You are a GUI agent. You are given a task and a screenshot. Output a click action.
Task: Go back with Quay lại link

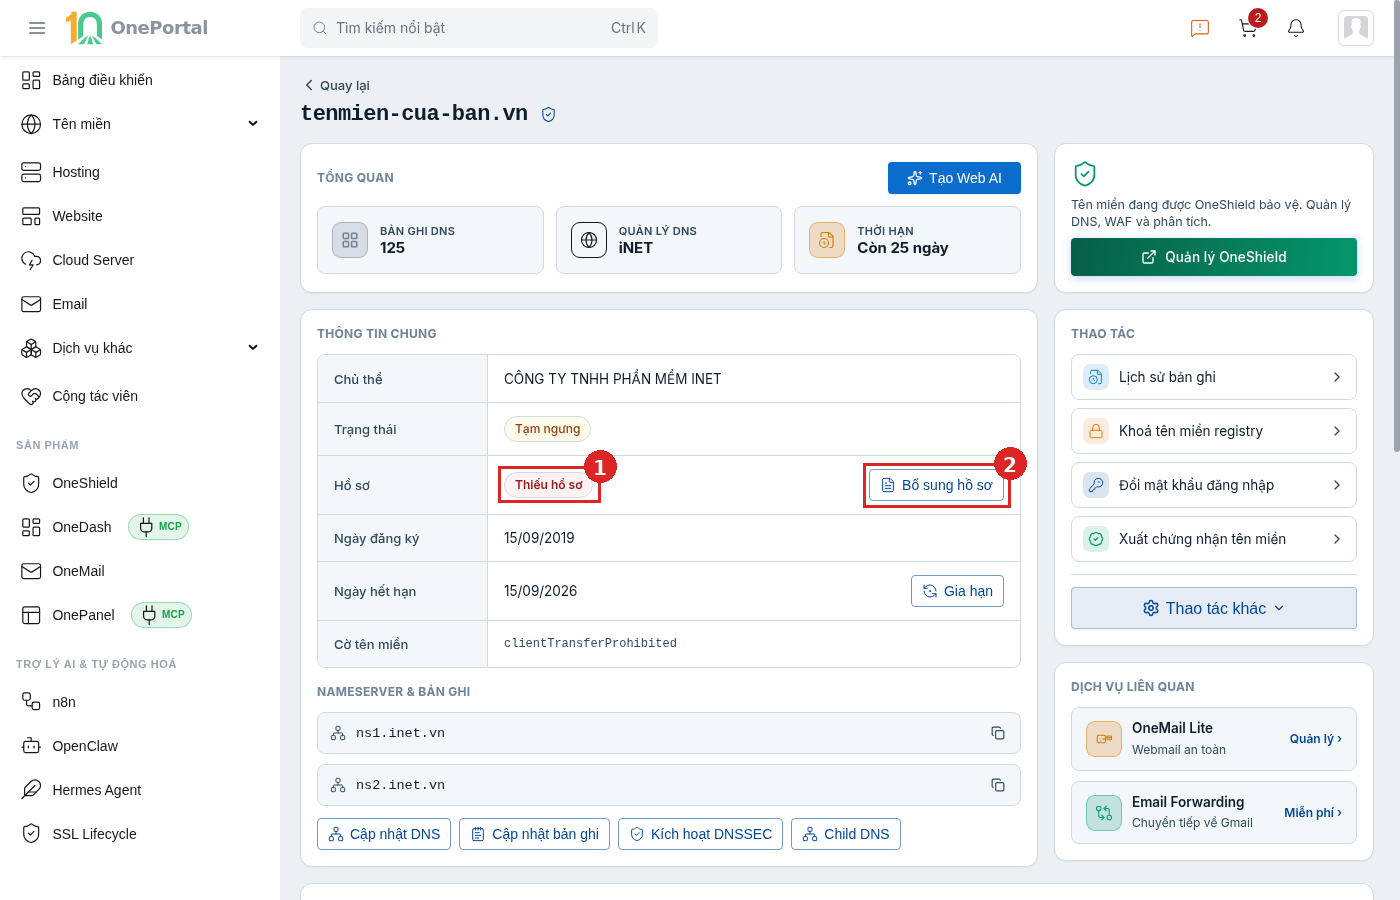pos(337,86)
